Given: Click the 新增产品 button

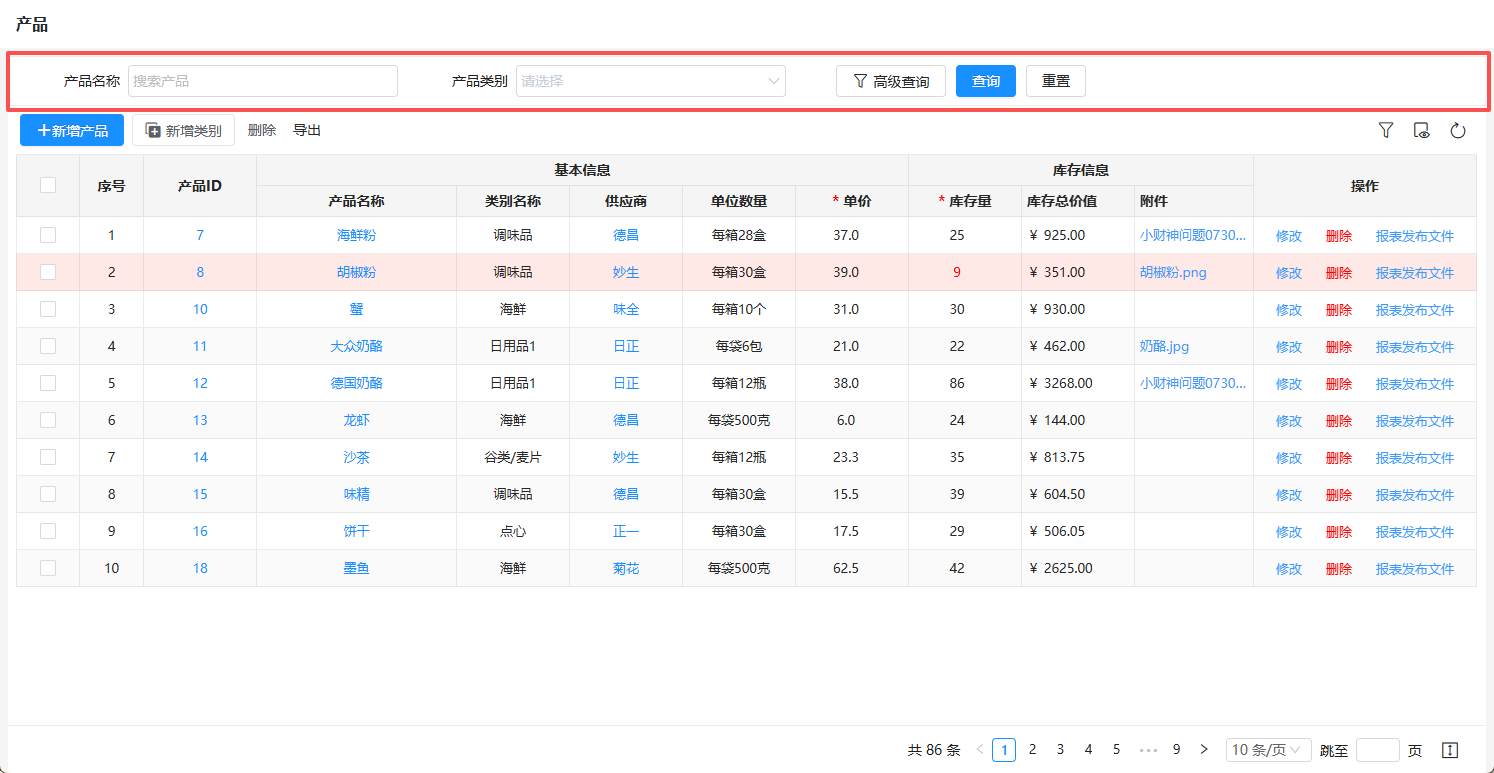Looking at the screenshot, I should coord(72,130).
